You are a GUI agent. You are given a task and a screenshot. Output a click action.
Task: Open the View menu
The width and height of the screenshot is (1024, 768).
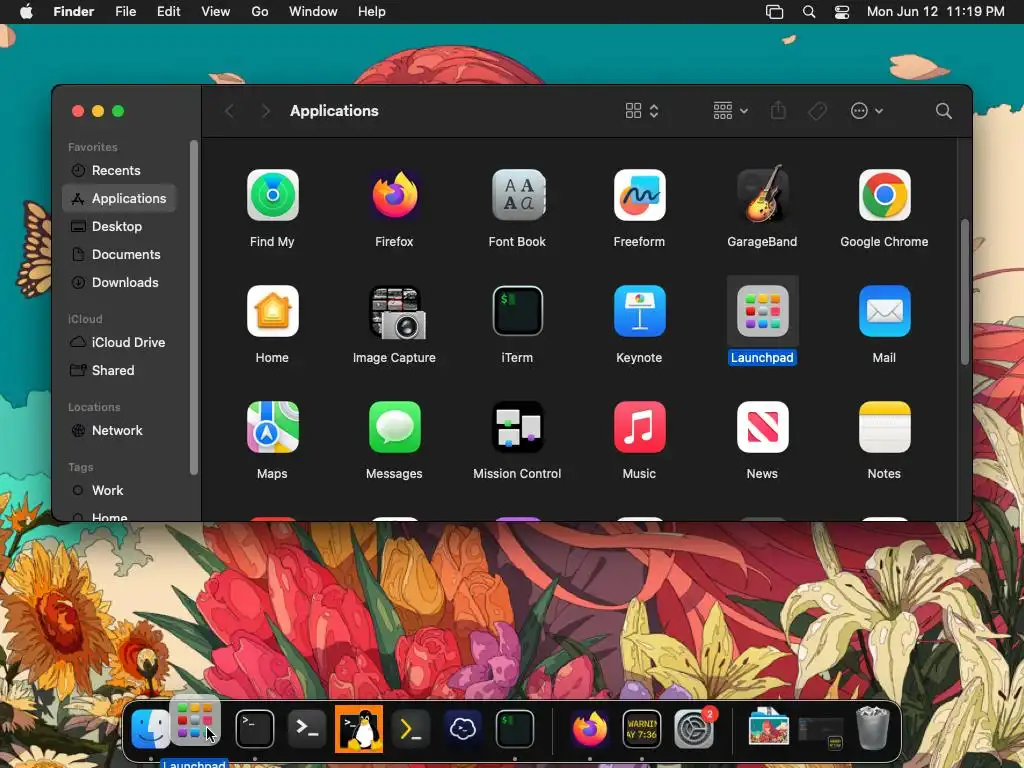pyautogui.click(x=216, y=12)
